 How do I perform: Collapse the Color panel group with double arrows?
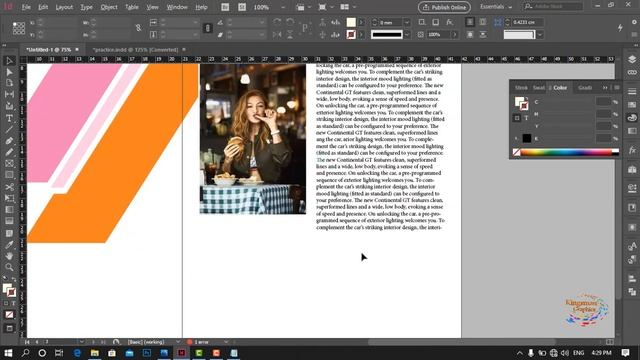click(x=605, y=88)
